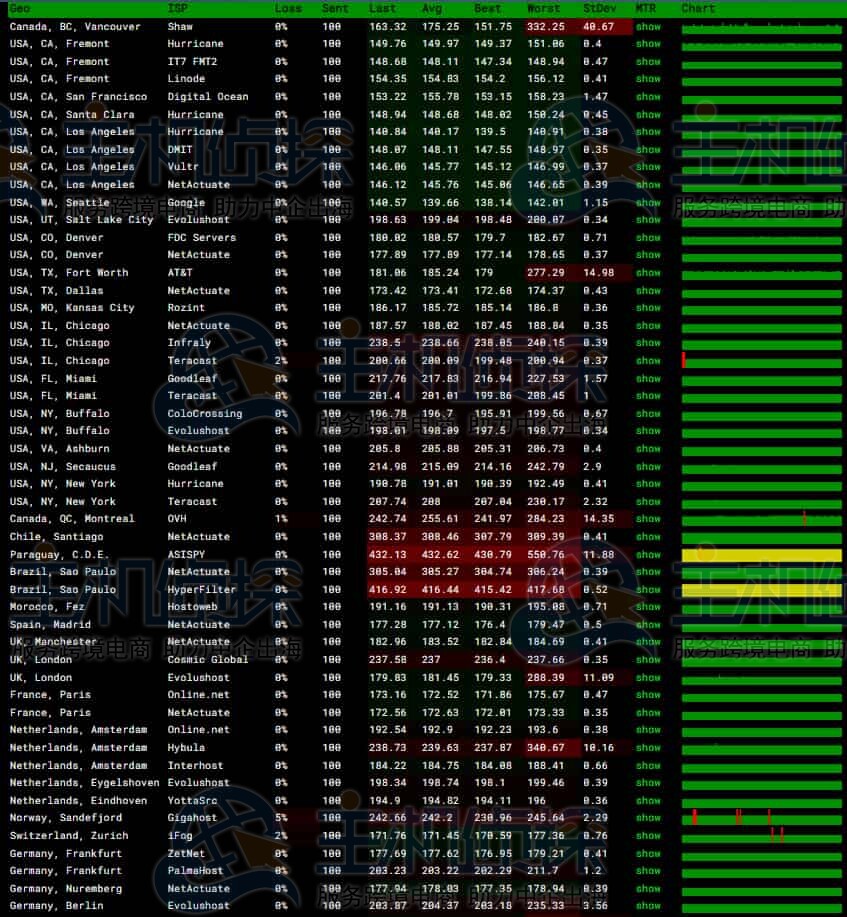The height and width of the screenshot is (917, 847).
Task: Select 'Chile, Santiago' geo cell
Action: click(x=56, y=537)
